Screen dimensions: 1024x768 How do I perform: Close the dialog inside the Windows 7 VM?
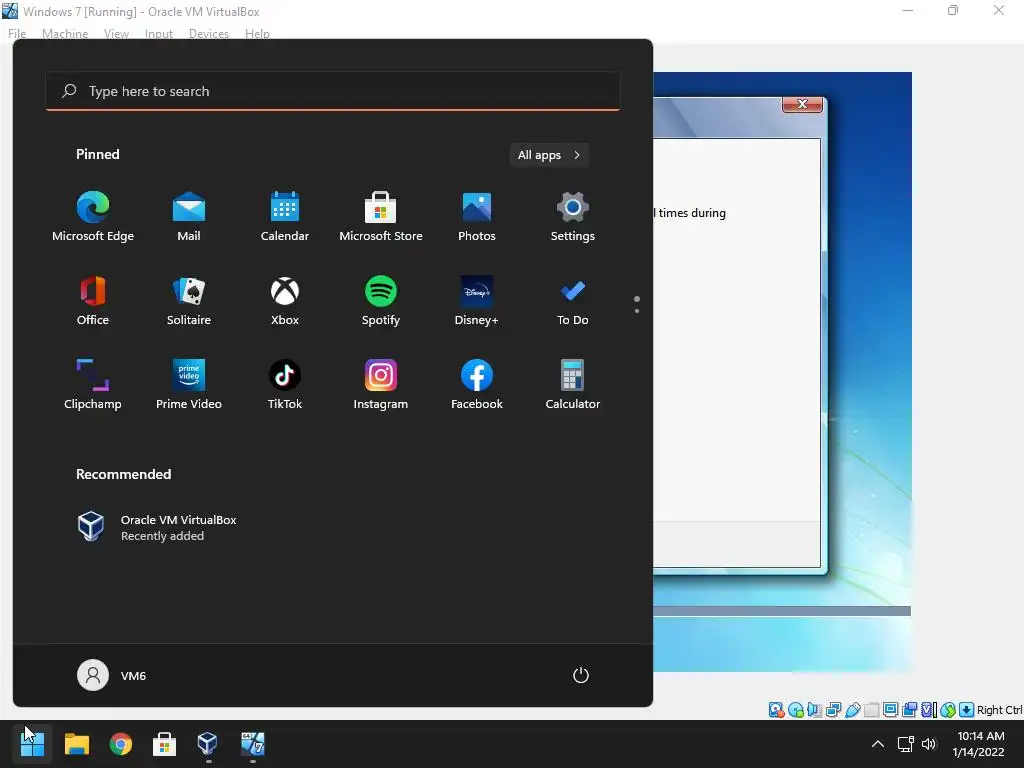point(802,104)
